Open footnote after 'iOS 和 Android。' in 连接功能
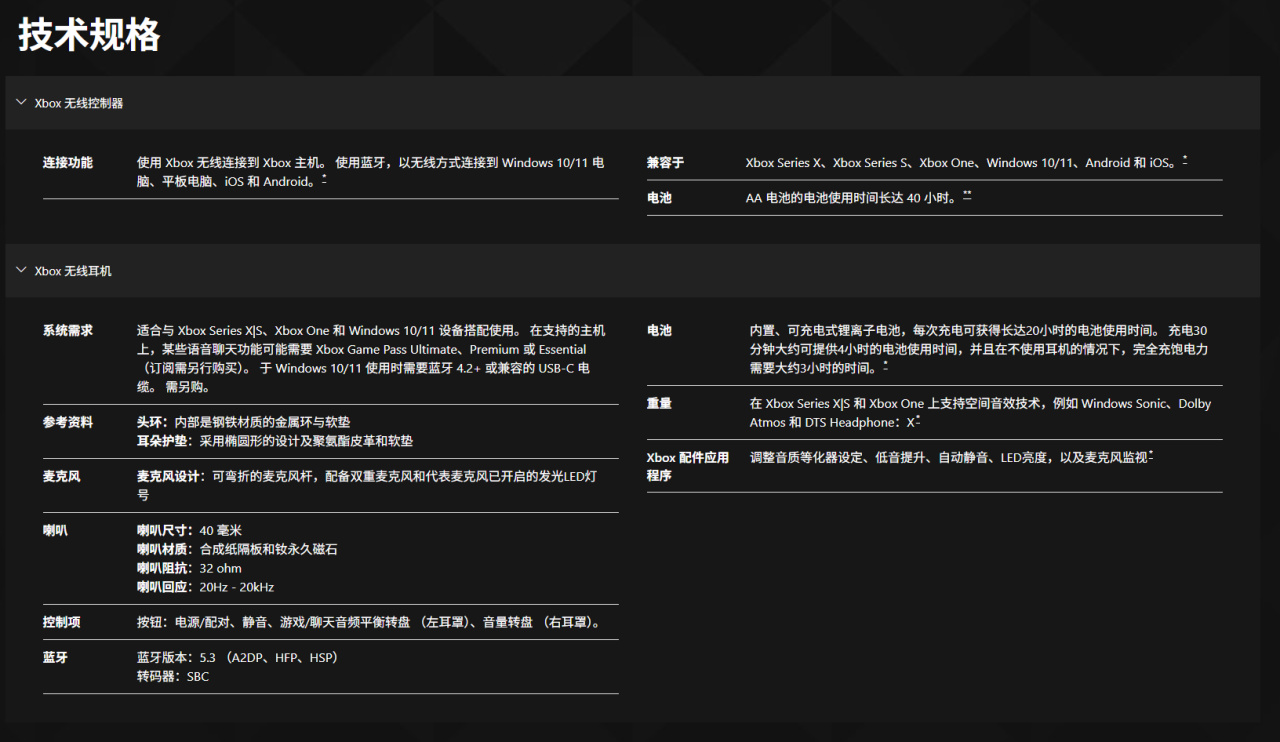The height and width of the screenshot is (742, 1280). pos(324,180)
